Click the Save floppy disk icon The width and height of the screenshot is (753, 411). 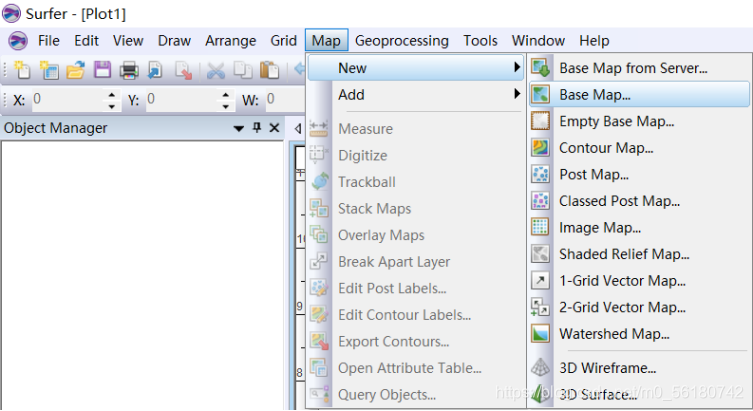pos(102,70)
